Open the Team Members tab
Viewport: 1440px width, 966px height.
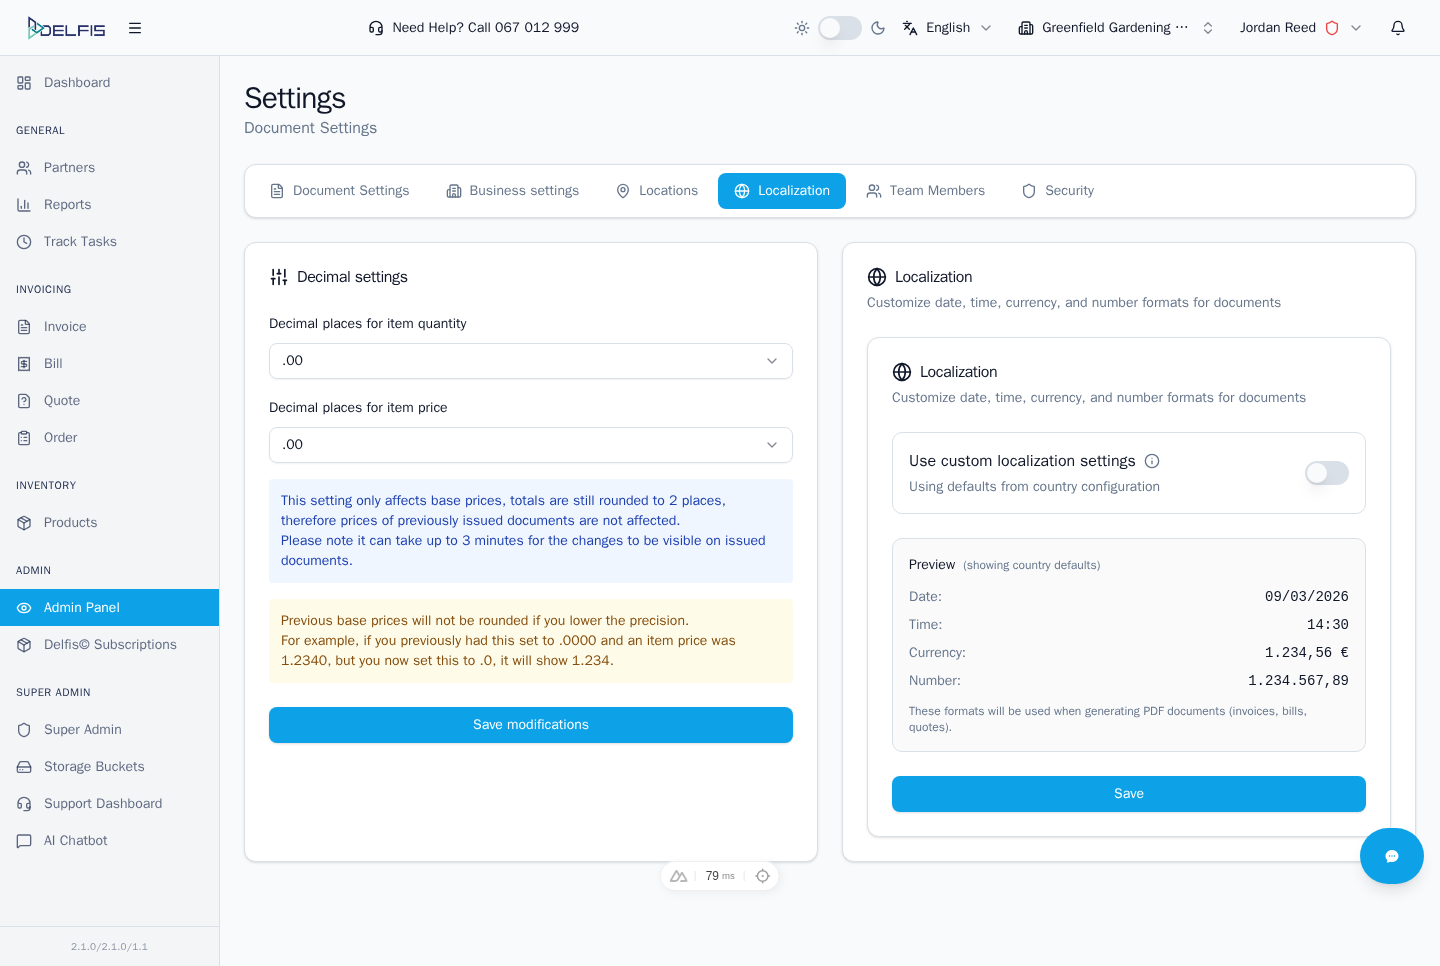click(925, 191)
